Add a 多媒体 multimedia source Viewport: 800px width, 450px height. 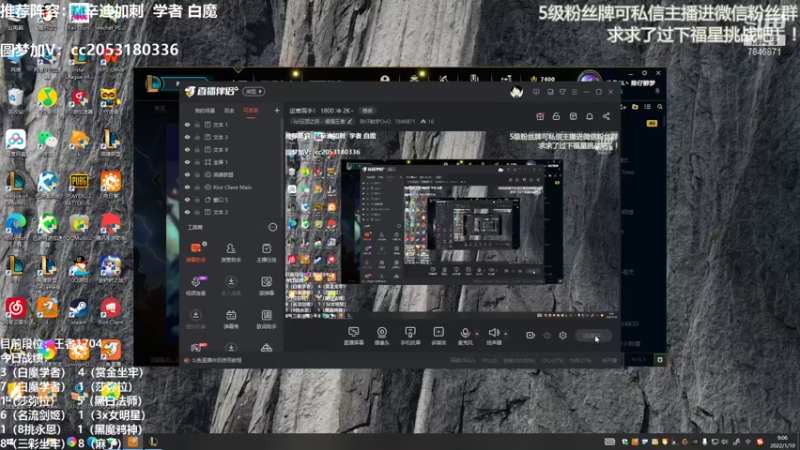[438, 336]
